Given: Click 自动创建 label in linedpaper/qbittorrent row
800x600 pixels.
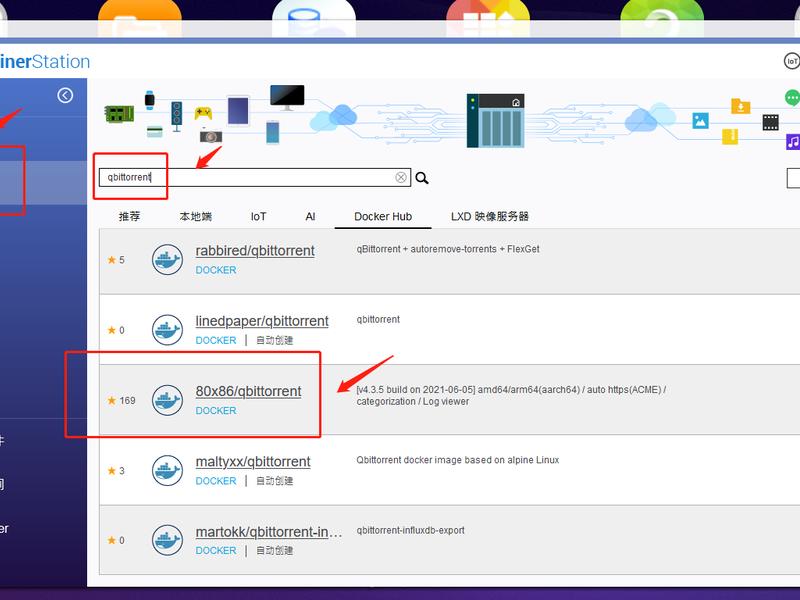Looking at the screenshot, I should point(274,340).
